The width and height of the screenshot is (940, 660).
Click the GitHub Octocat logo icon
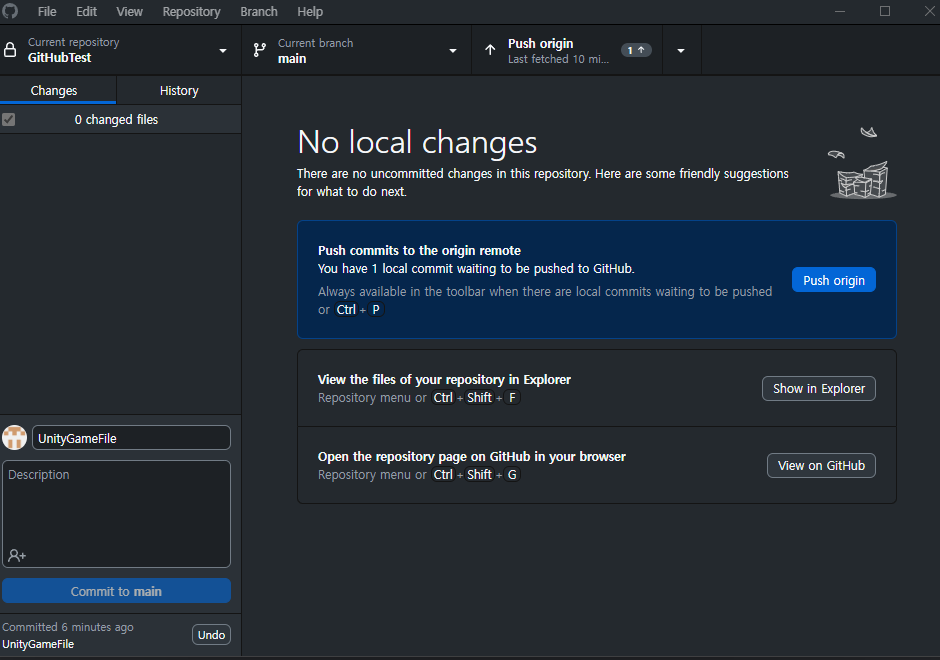click(x=10, y=11)
